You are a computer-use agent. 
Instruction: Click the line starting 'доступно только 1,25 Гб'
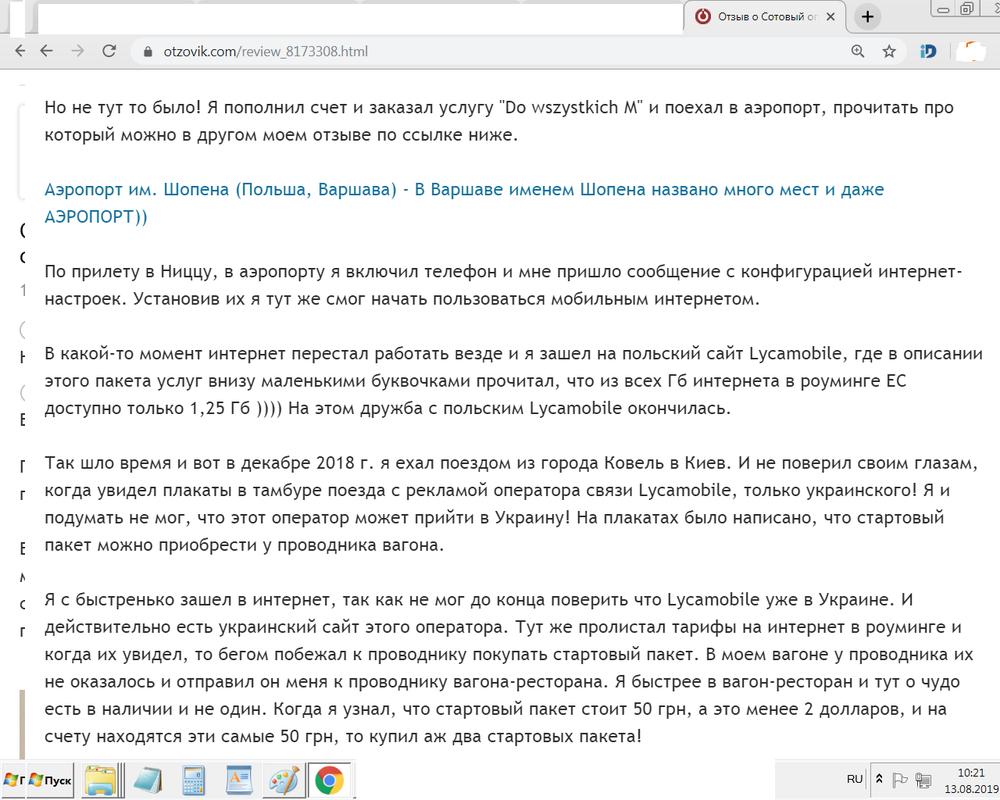388,408
